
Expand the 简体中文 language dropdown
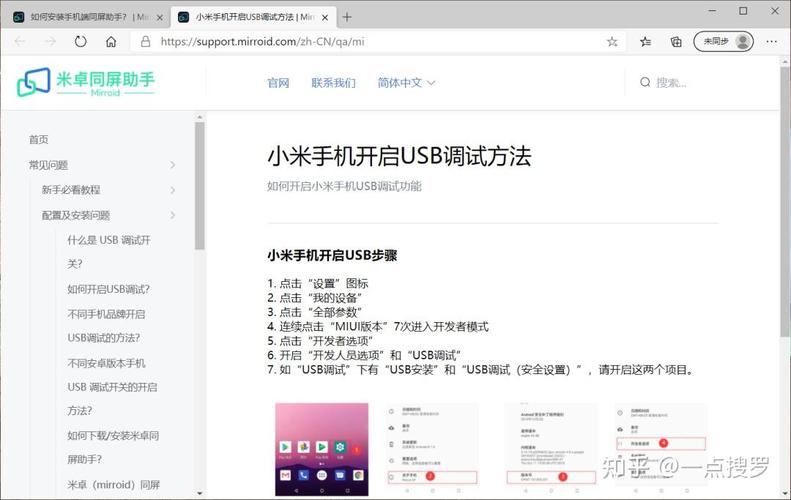pyautogui.click(x=406, y=82)
